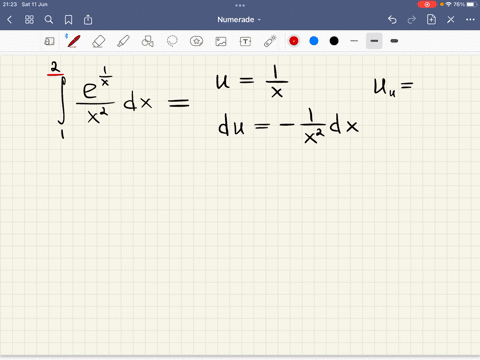Undo the last stroke
The image size is (480, 360).
point(392,20)
